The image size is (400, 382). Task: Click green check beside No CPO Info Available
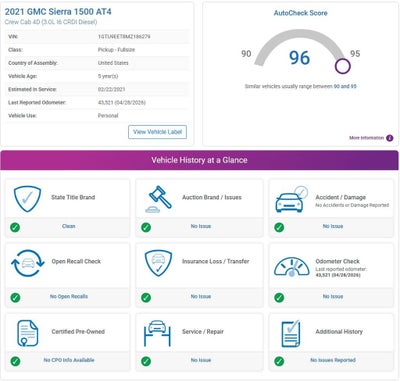point(15,361)
